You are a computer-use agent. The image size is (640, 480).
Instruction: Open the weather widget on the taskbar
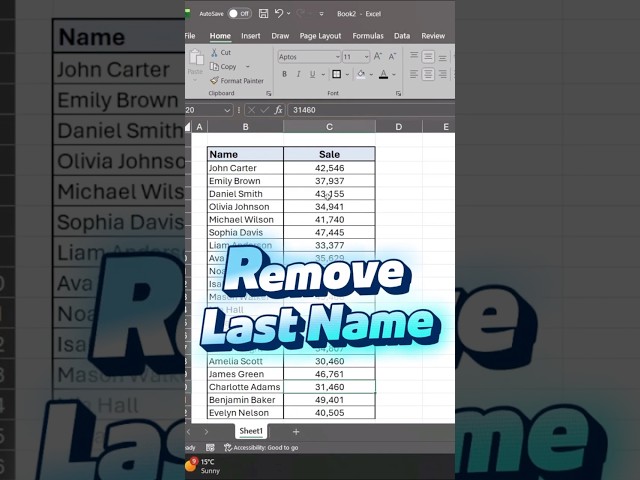(203, 466)
